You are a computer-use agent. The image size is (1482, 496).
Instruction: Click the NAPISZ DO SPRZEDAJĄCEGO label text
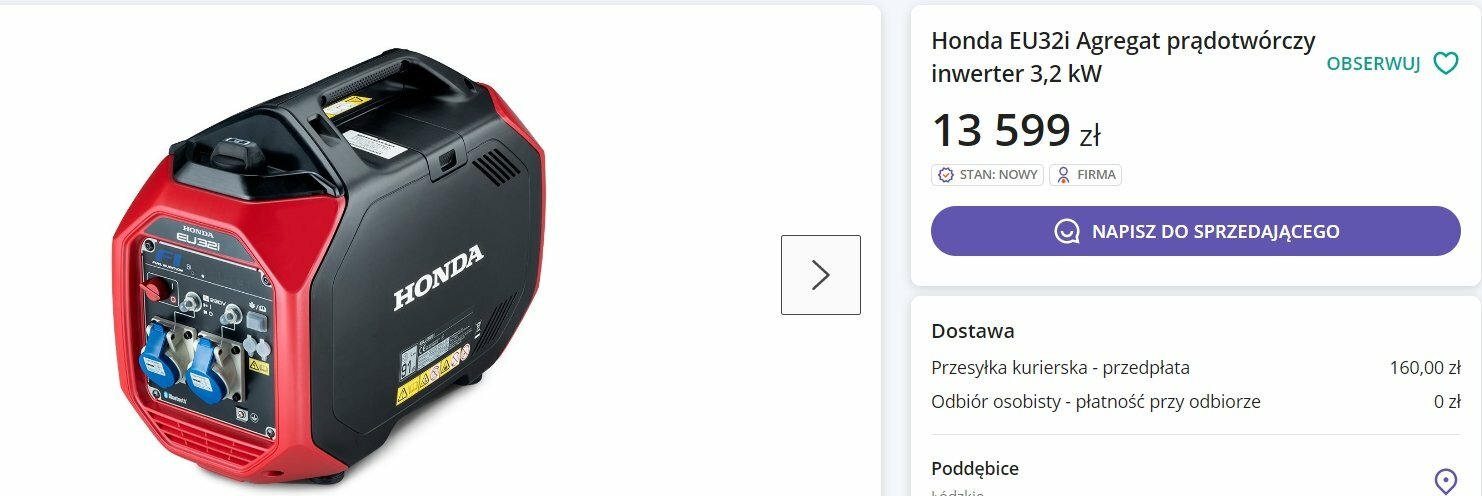[x=1216, y=232]
